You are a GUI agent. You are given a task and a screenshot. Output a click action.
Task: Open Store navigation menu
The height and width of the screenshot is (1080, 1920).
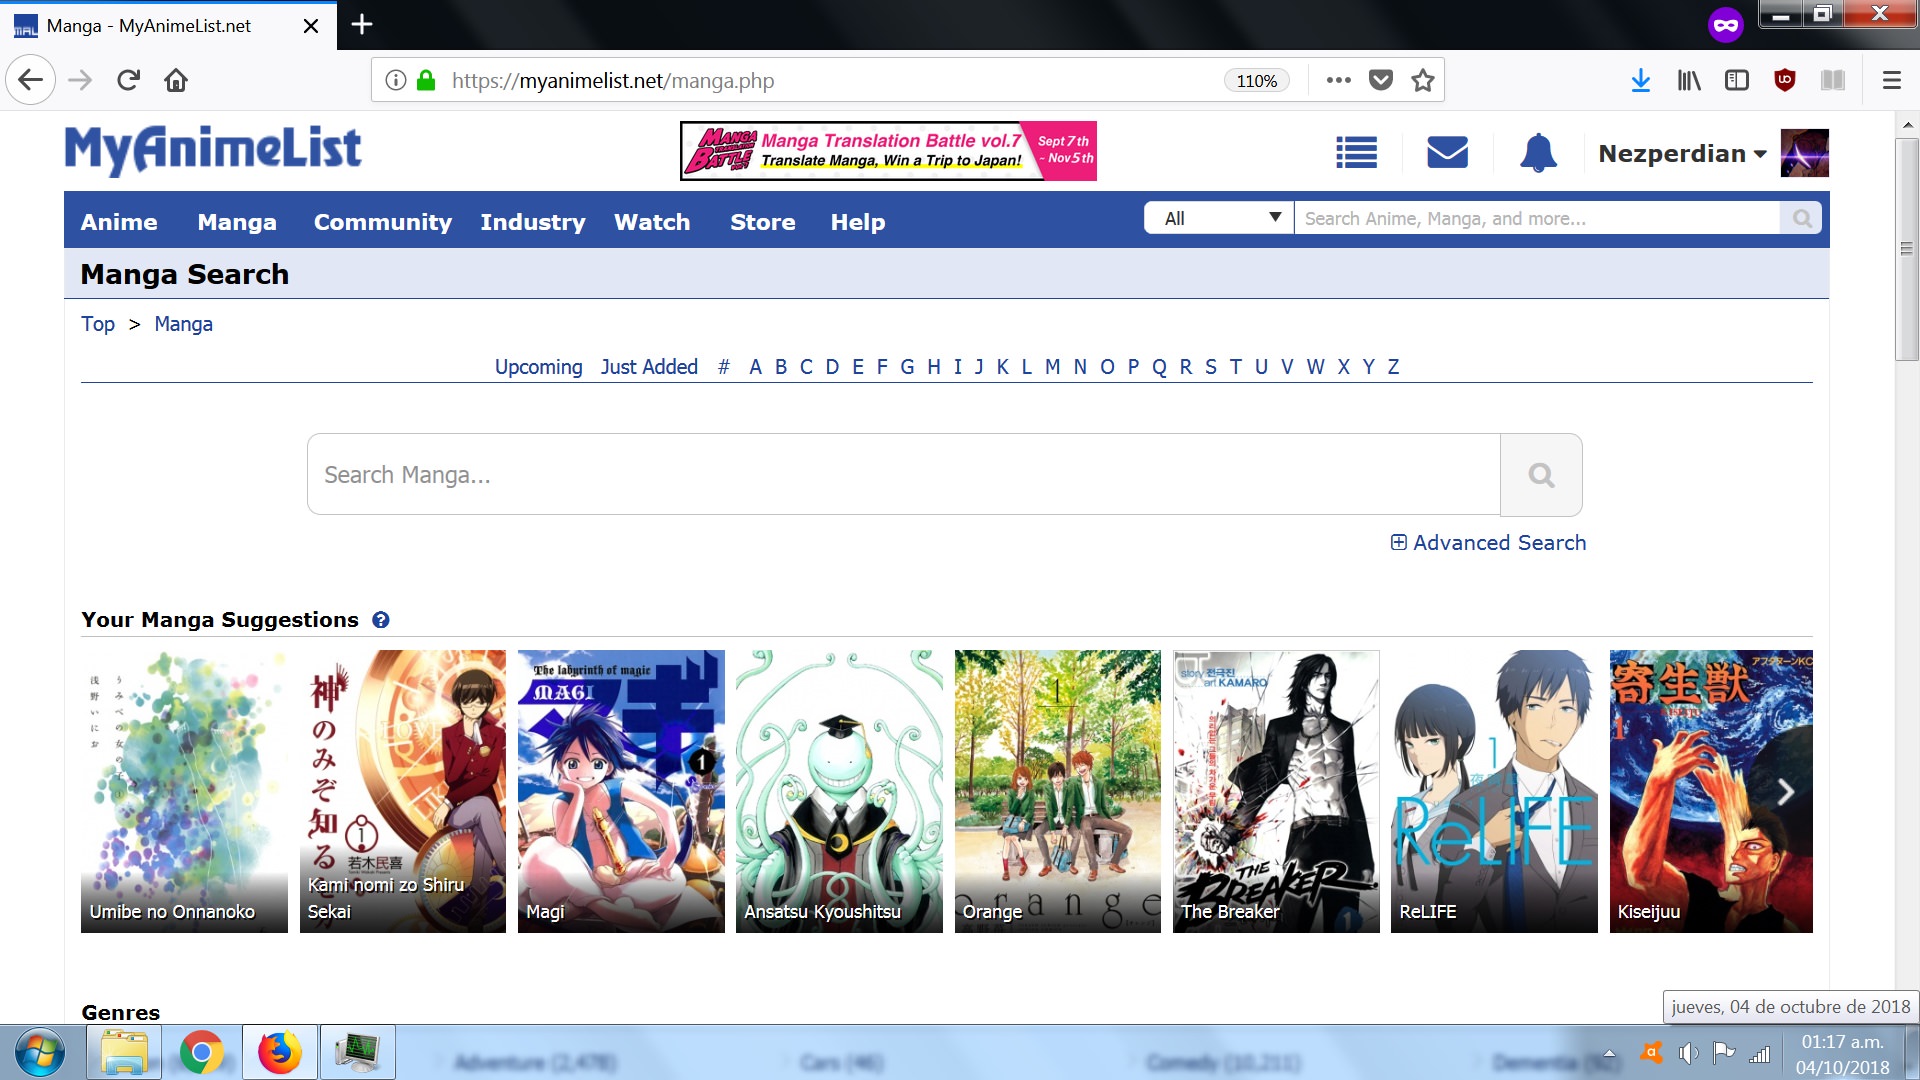(763, 222)
